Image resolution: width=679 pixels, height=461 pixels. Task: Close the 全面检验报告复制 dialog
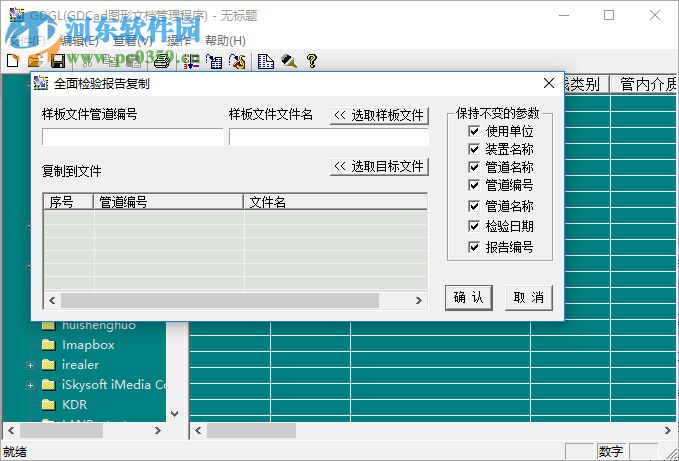point(549,83)
